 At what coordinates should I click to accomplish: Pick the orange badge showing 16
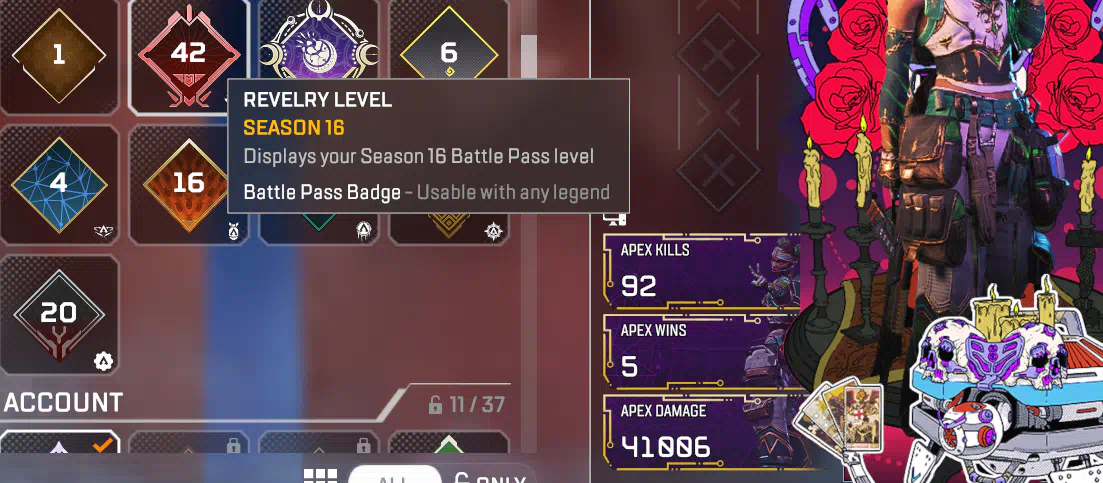point(189,185)
